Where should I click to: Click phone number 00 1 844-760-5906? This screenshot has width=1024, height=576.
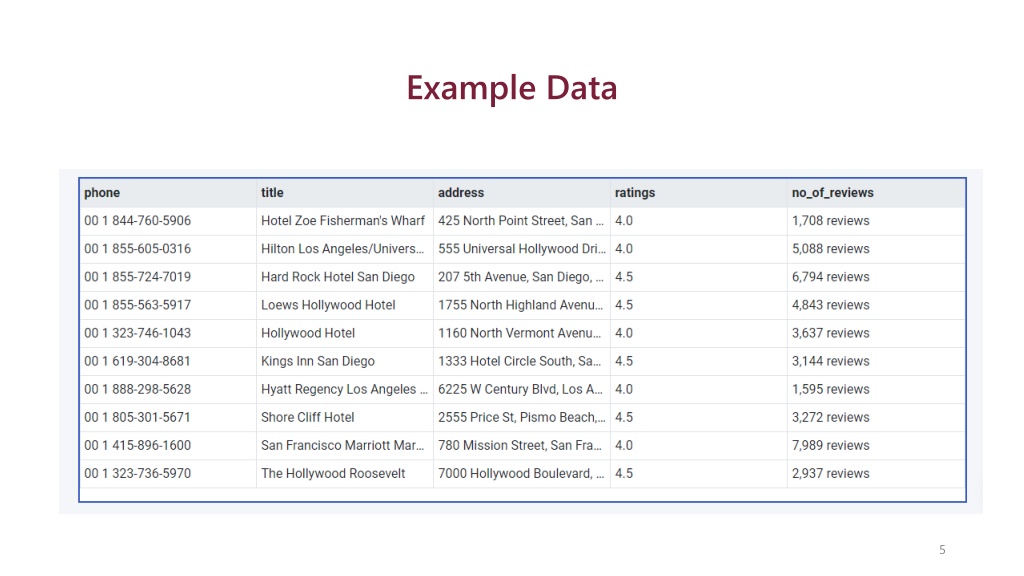pyautogui.click(x=138, y=221)
